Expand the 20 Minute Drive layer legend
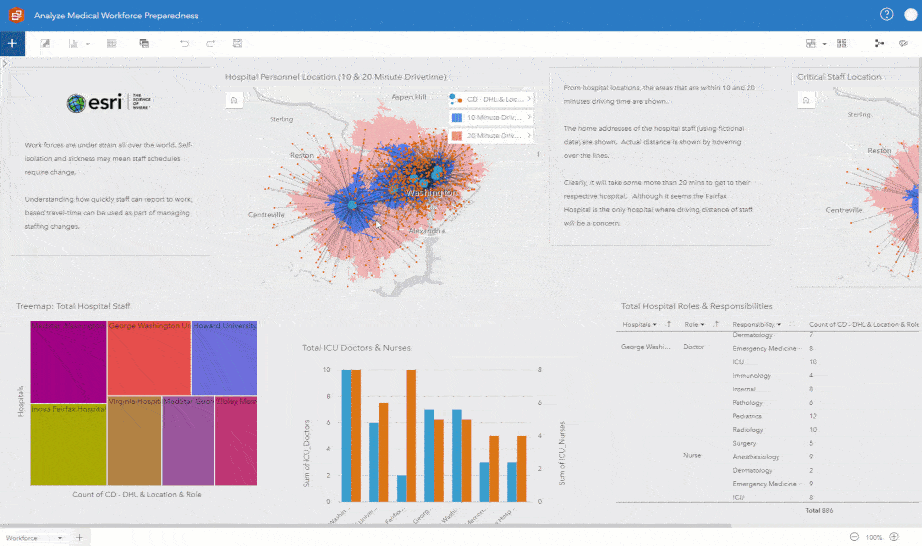922x546 pixels. [x=529, y=136]
